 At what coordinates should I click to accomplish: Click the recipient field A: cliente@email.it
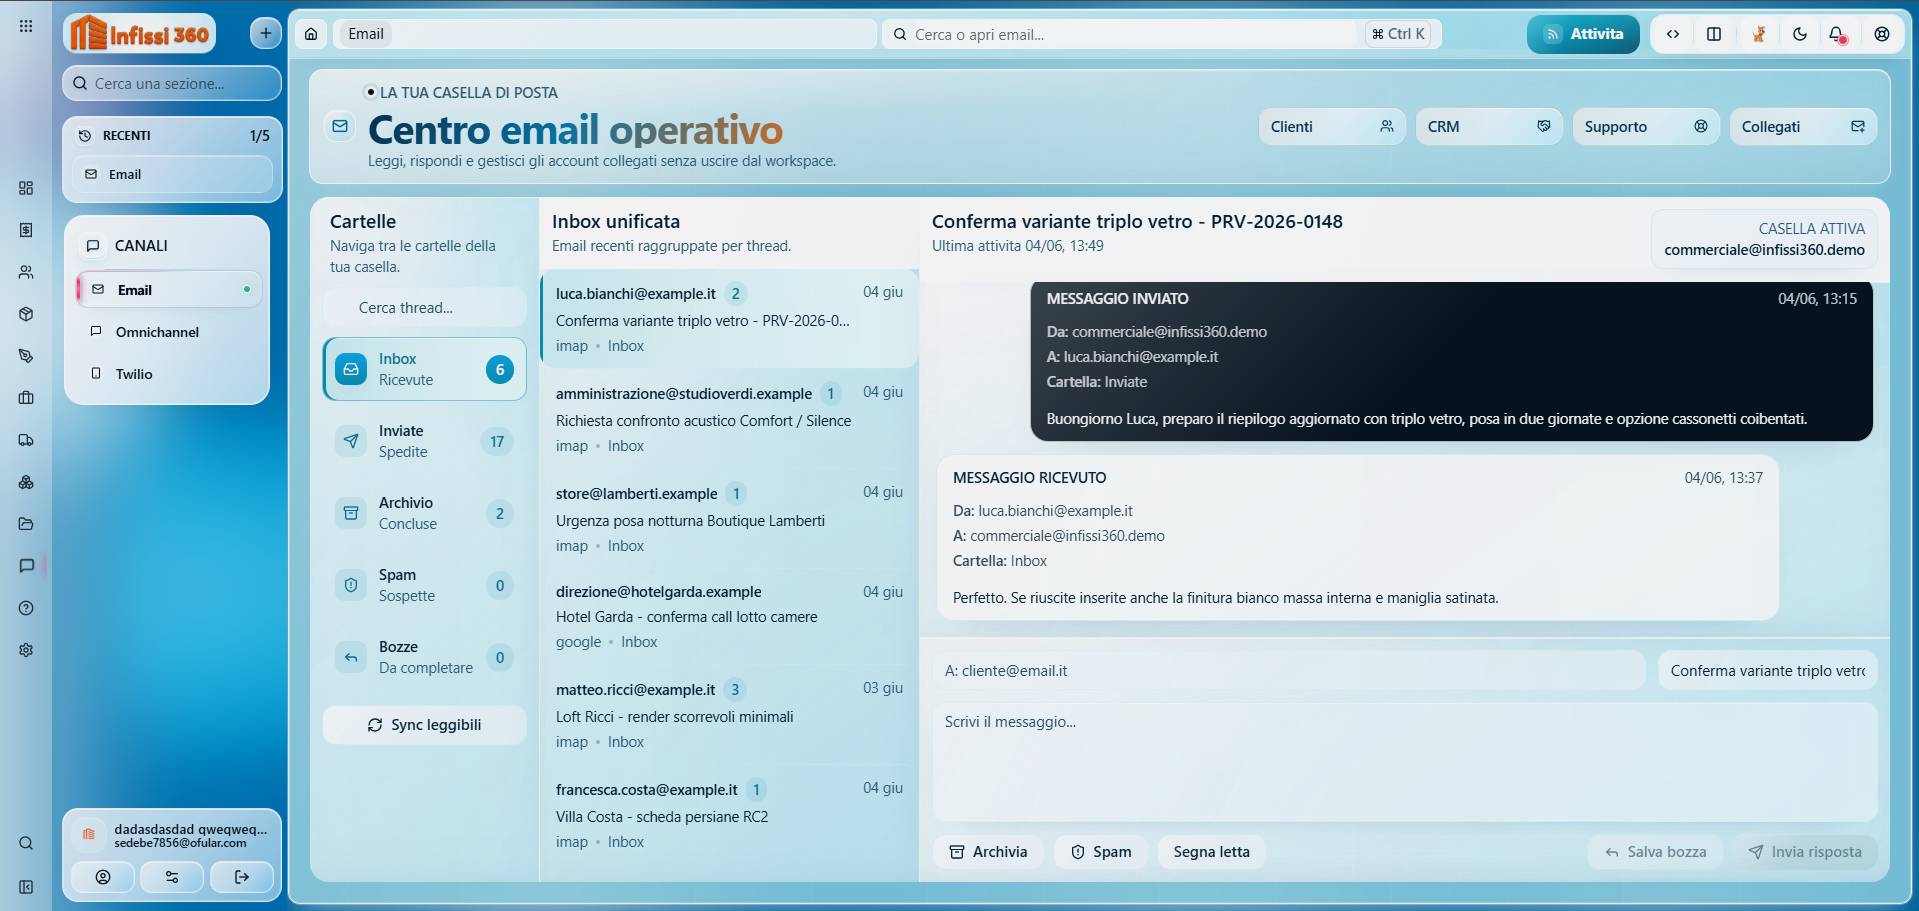point(1289,671)
